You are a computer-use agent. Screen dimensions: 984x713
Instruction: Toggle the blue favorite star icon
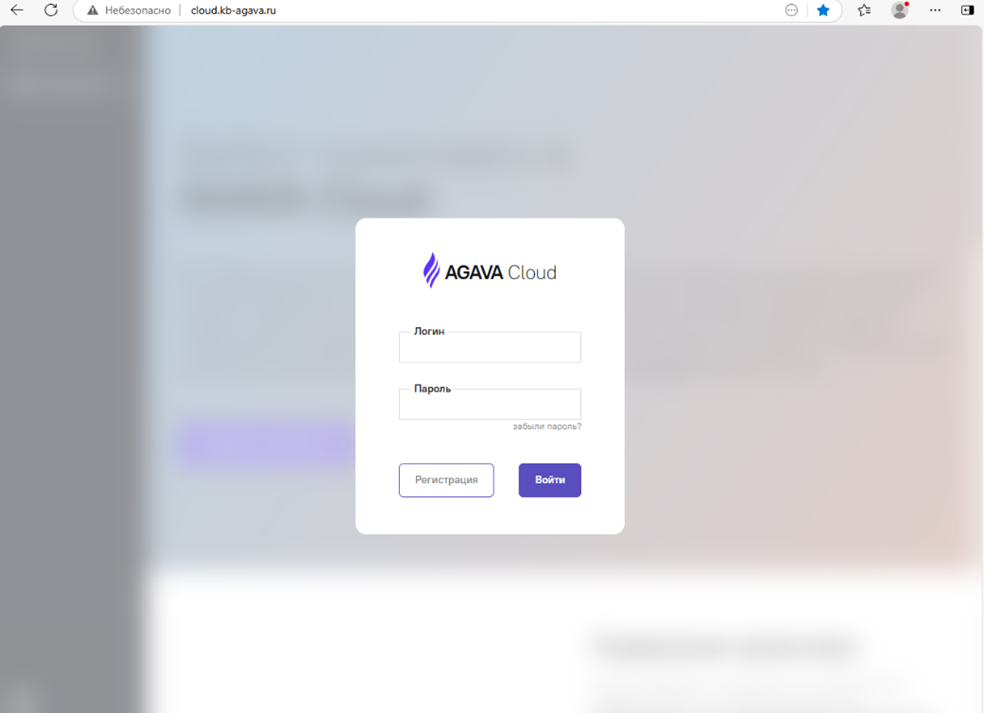pyautogui.click(x=823, y=10)
